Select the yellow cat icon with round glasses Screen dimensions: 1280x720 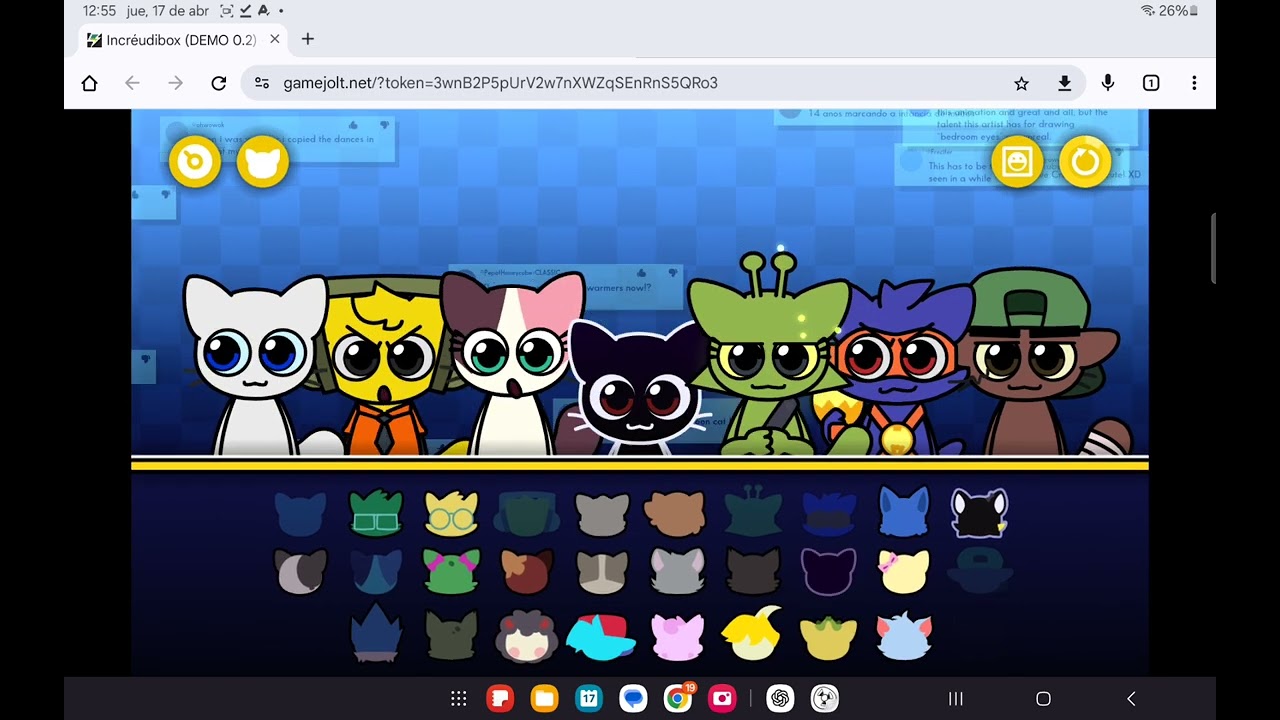coord(451,512)
